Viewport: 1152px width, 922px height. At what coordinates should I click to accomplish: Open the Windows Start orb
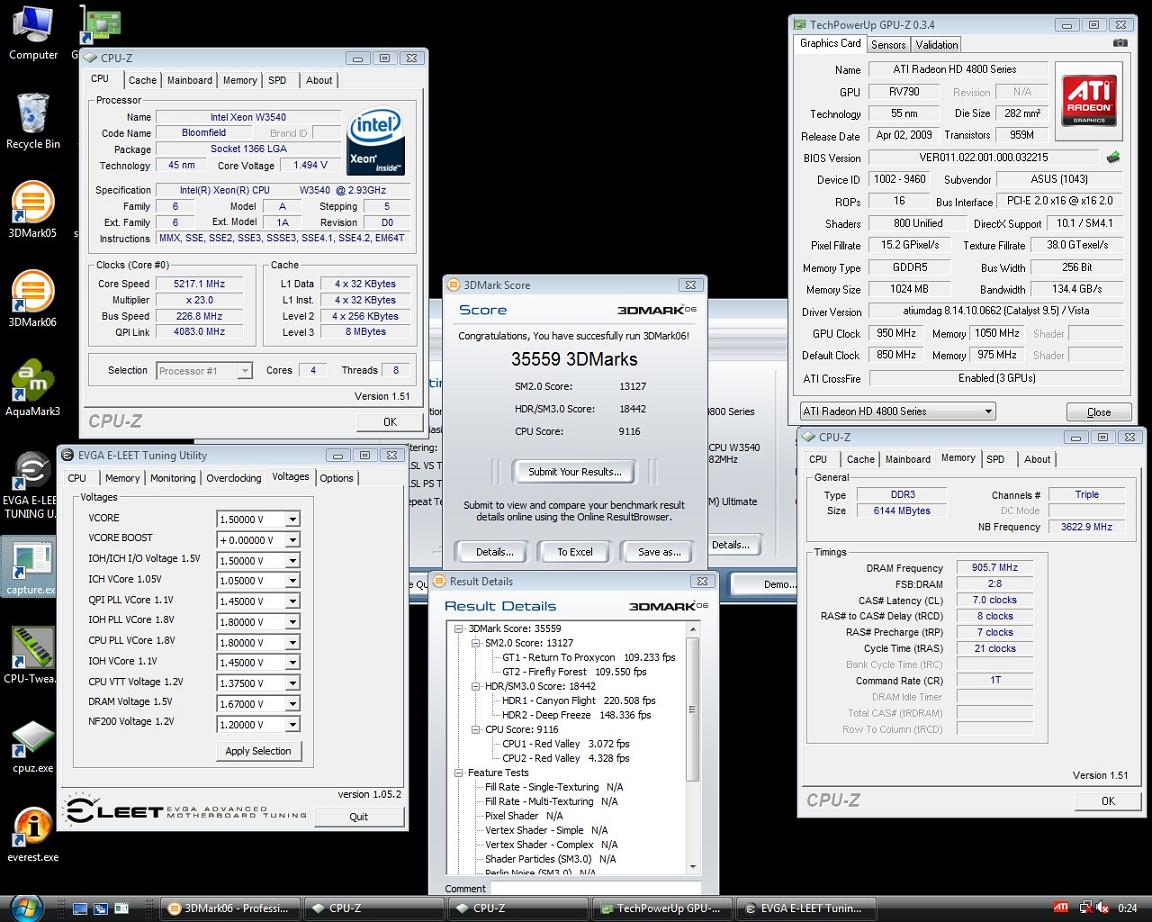click(26, 908)
